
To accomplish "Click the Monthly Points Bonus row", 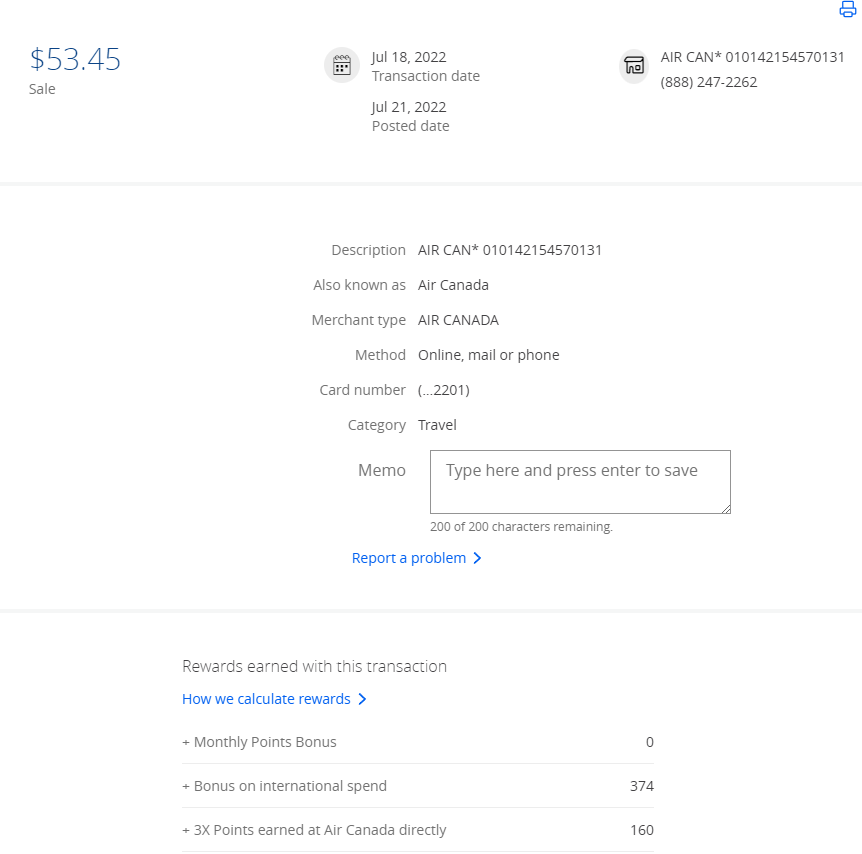I will (418, 742).
